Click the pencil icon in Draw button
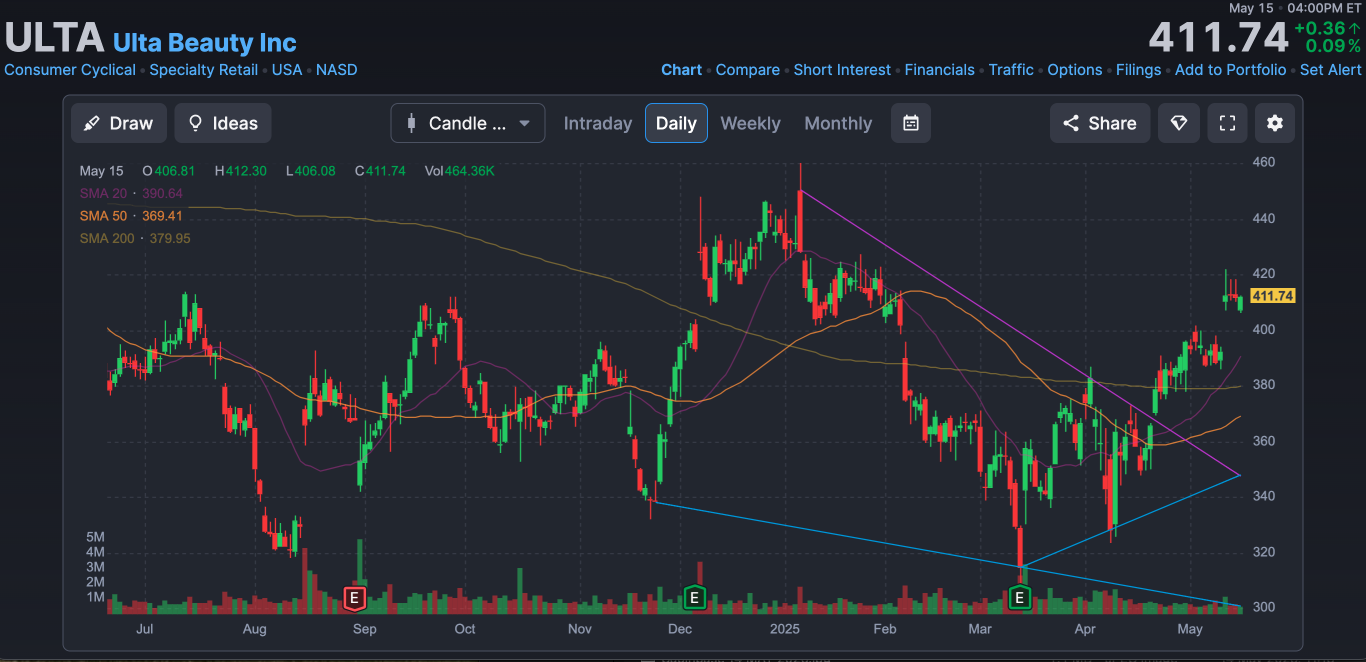 (92, 123)
